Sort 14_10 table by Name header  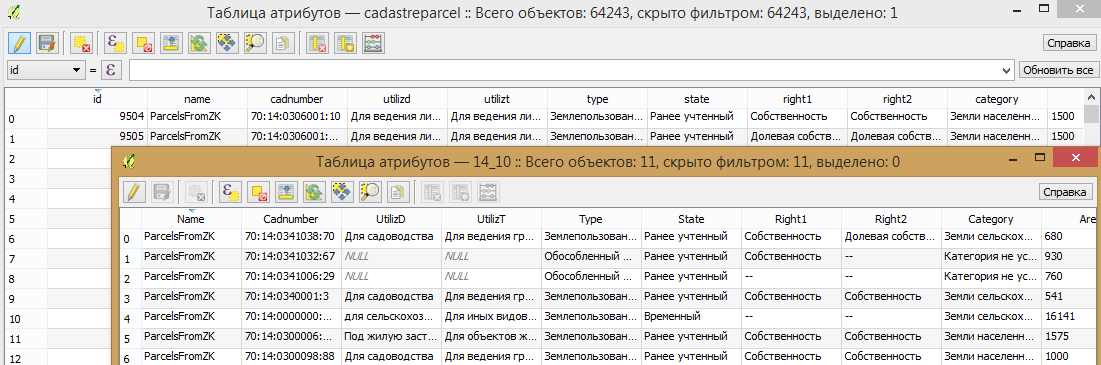coord(191,219)
